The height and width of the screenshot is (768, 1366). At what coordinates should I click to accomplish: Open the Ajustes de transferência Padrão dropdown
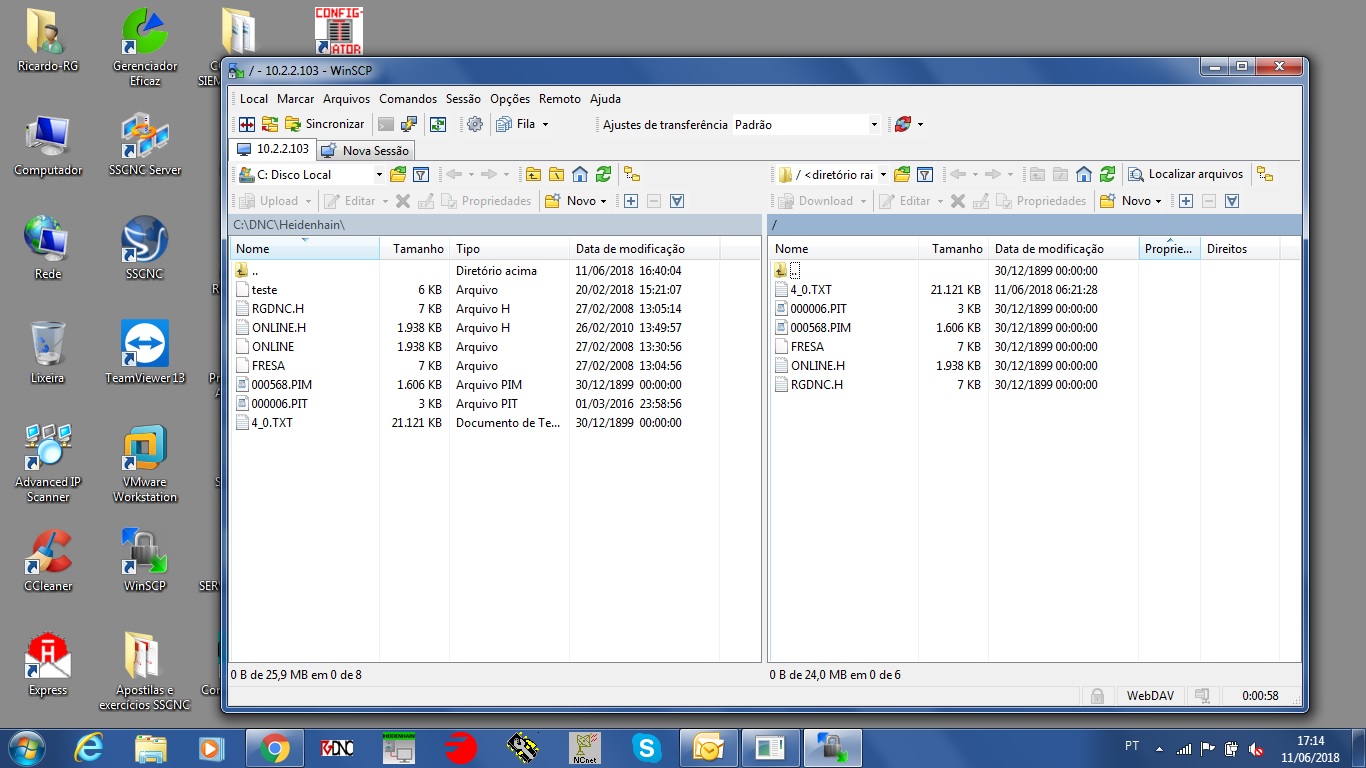[x=873, y=125]
